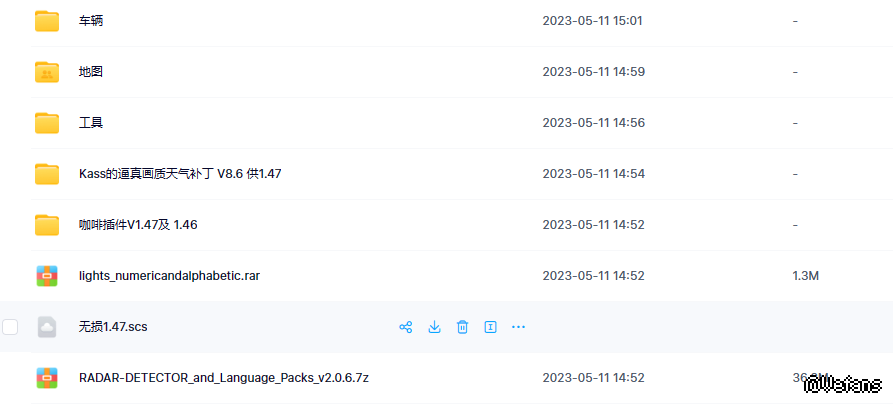Open folder Kass的逼真画质天气补丁 V8.6 供1.47
Viewport: 893px width, 405px height.
coord(180,174)
